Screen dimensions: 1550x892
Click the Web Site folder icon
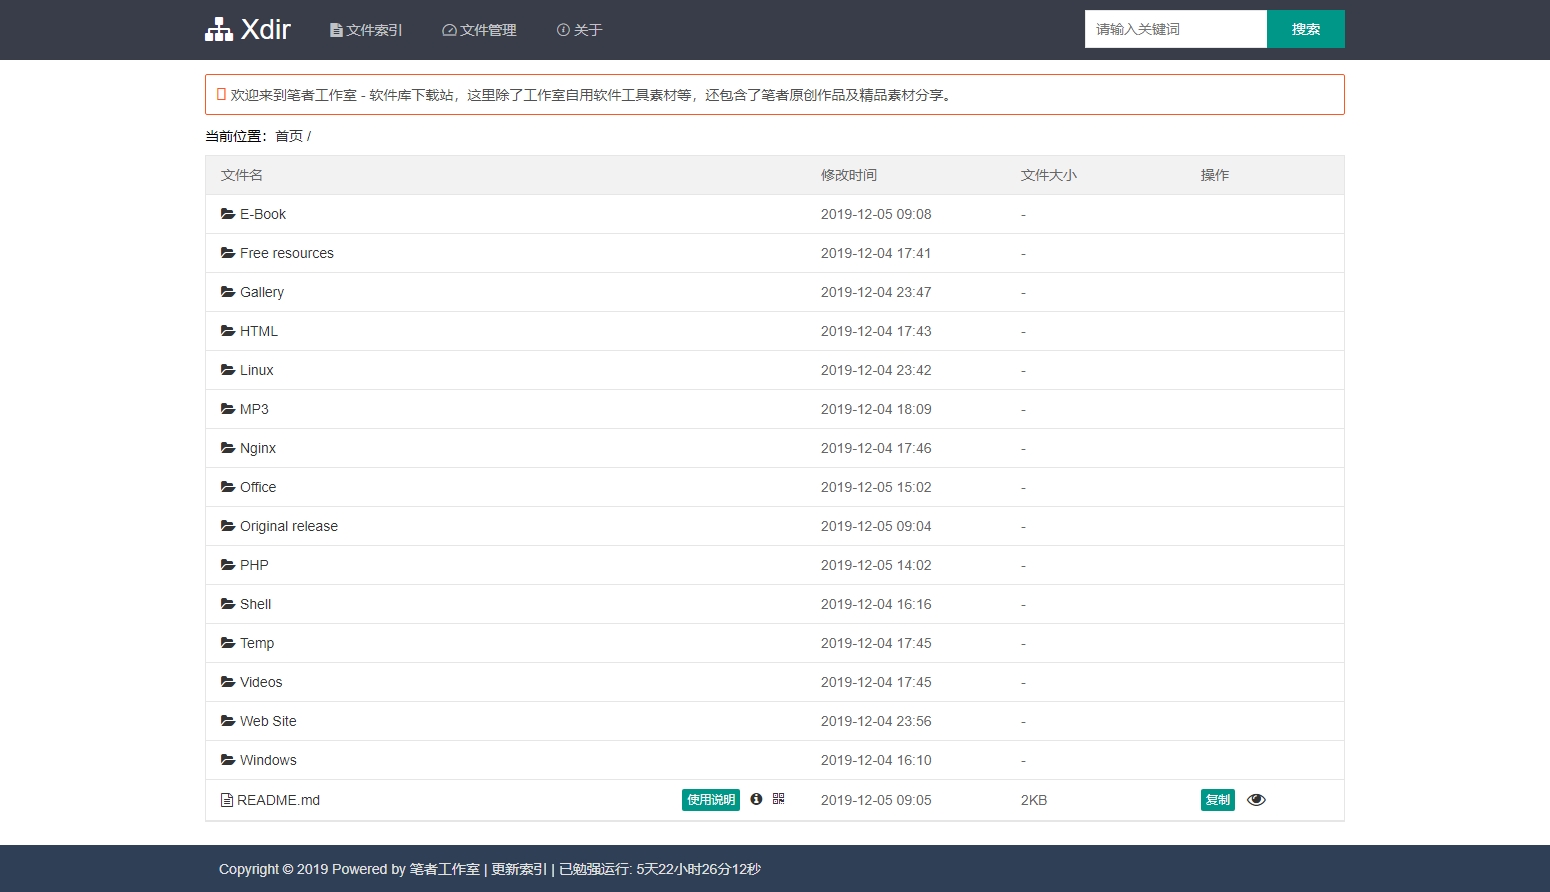click(x=228, y=721)
